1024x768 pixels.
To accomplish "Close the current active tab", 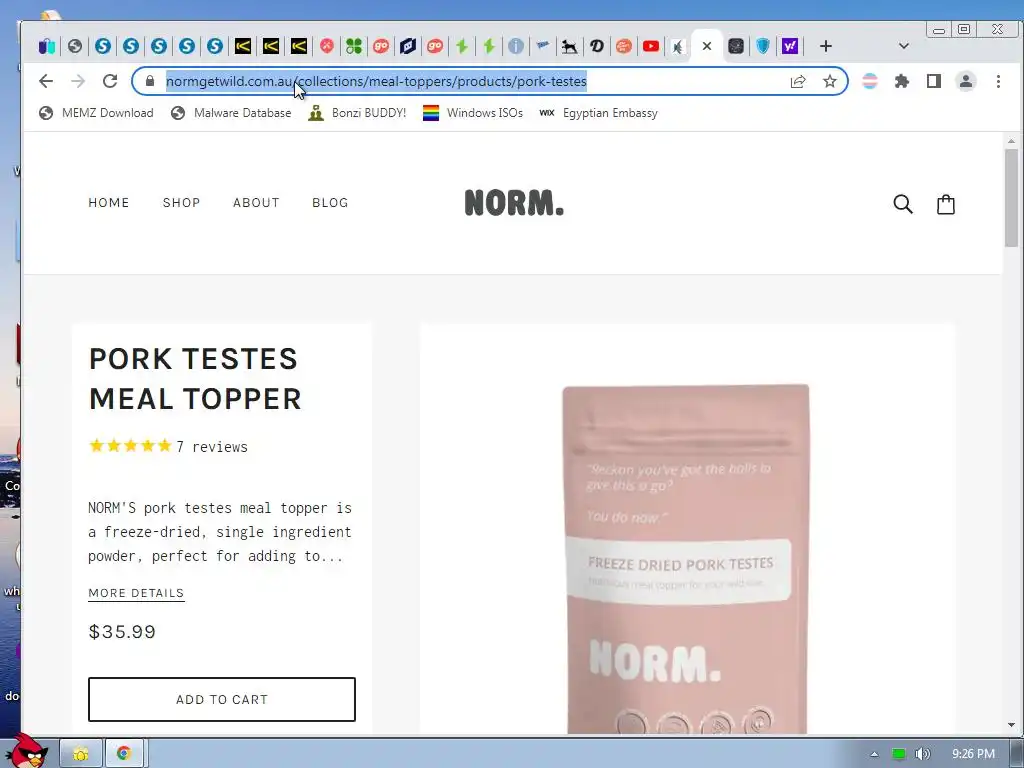I will pos(707,46).
